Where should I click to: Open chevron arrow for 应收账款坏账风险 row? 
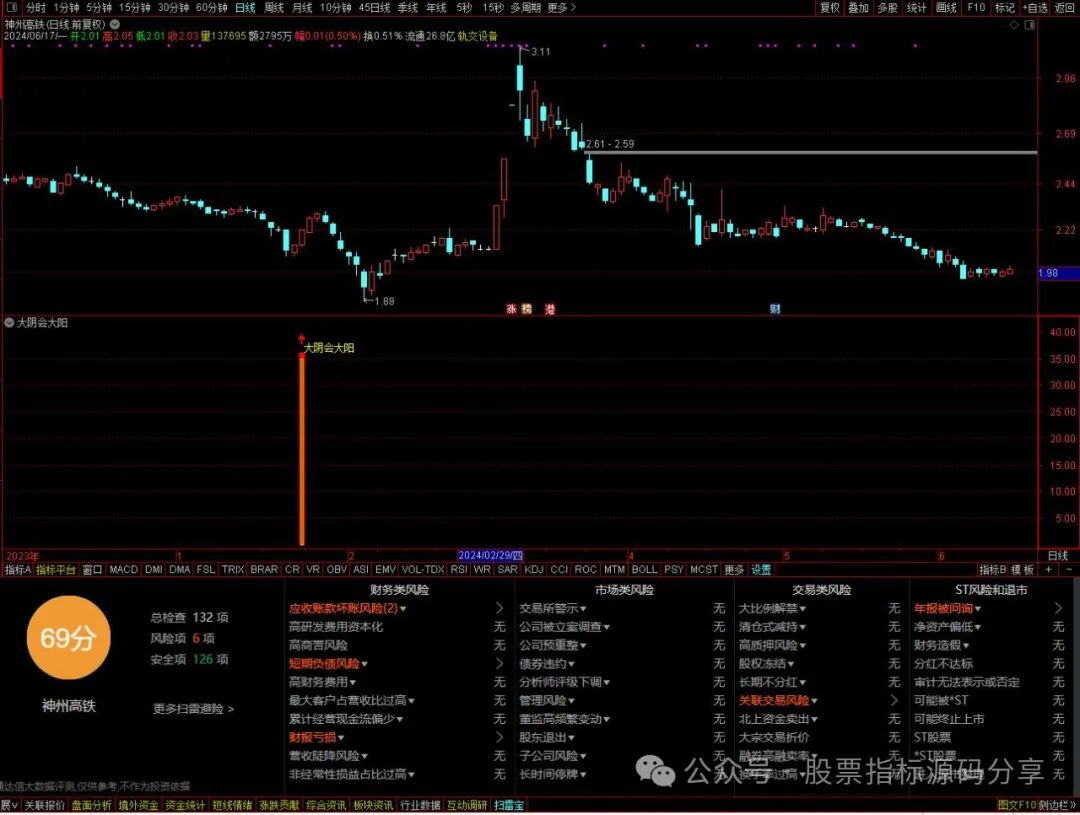coord(499,608)
